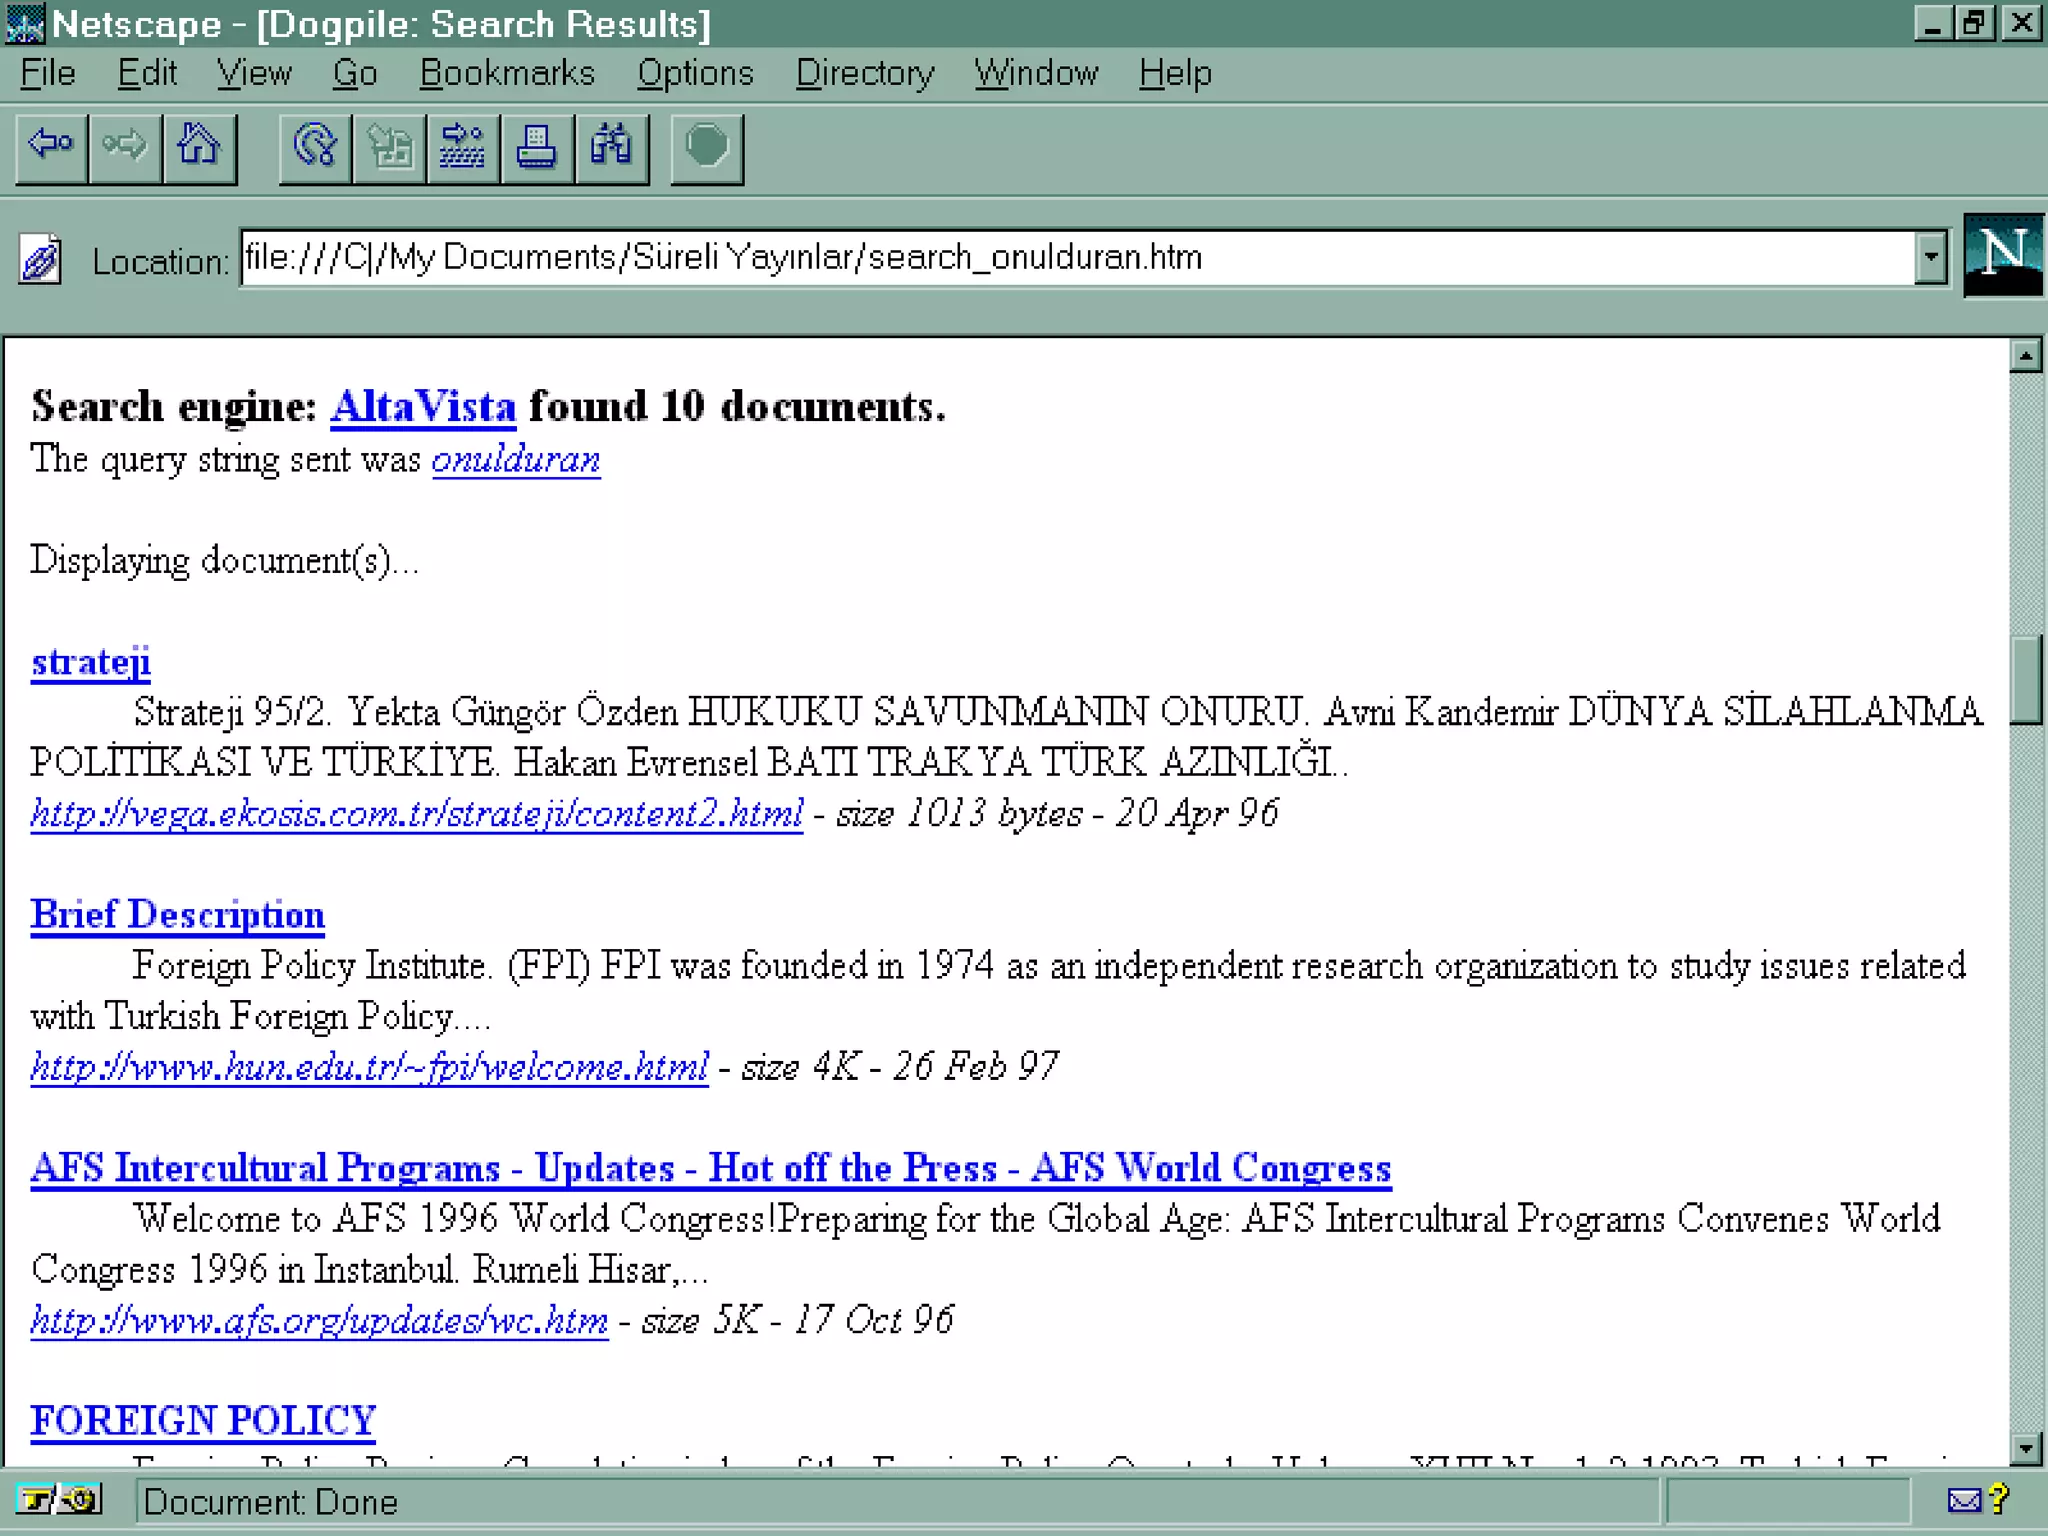Open the FOREIGN POLICY result link
The image size is (2048, 1536).
coord(203,1420)
